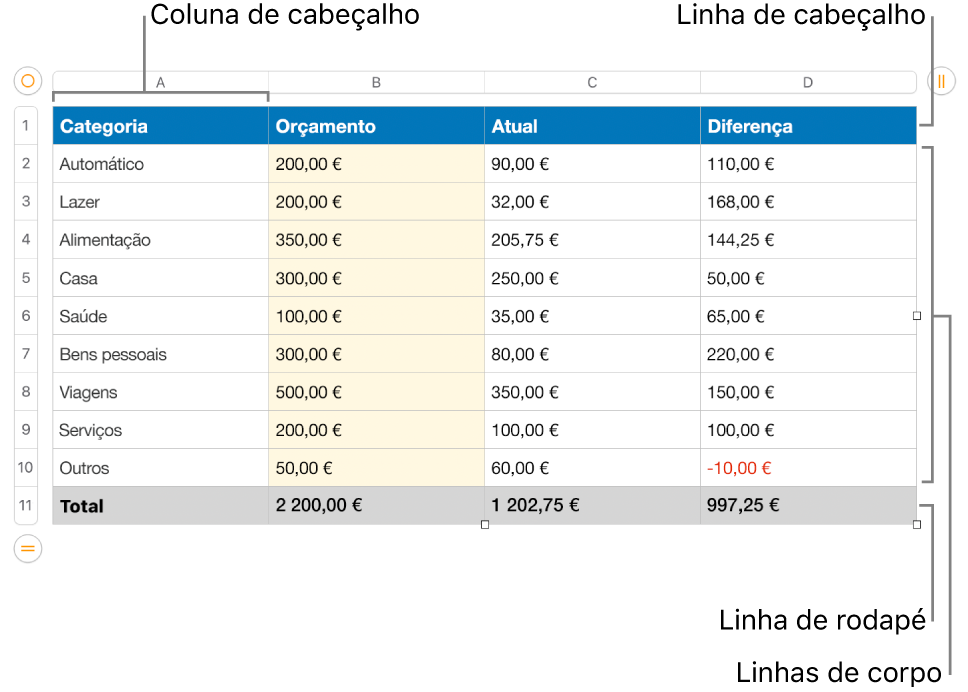This screenshot has height=692, width=968.
Task: Select the Viagens budget cell 500,00 €
Action: pos(377,392)
